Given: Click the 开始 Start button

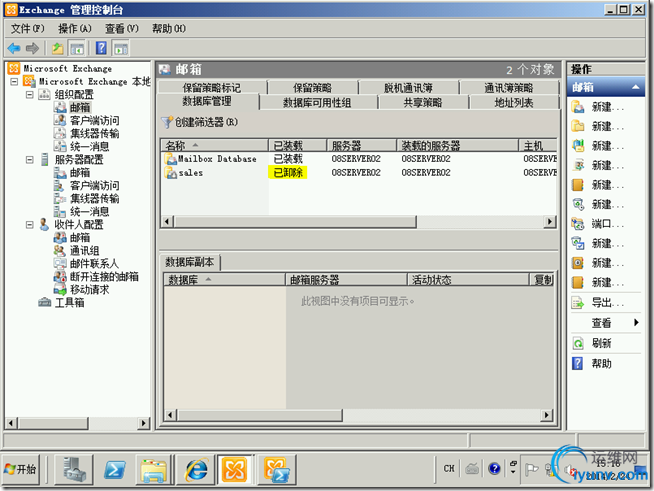Looking at the screenshot, I should pyautogui.click(x=21, y=470).
